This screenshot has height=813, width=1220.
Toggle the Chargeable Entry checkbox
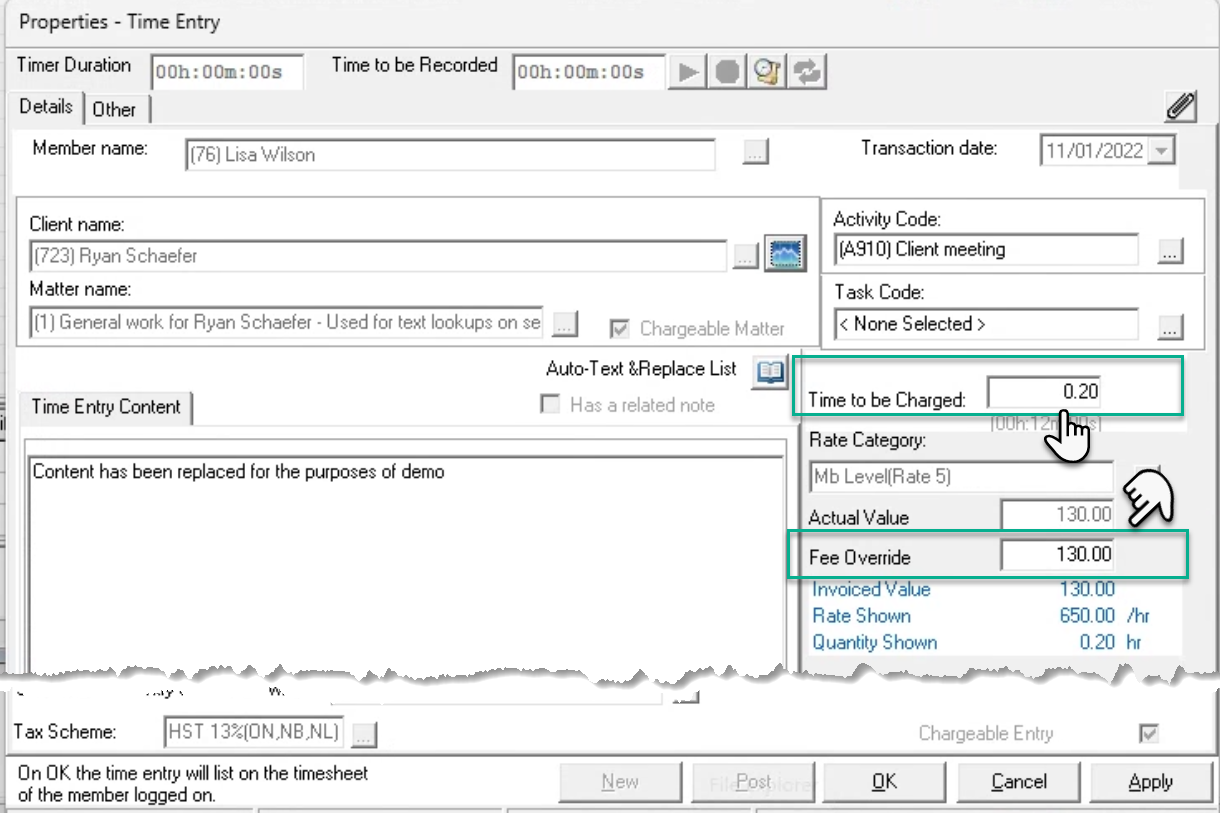(1149, 734)
